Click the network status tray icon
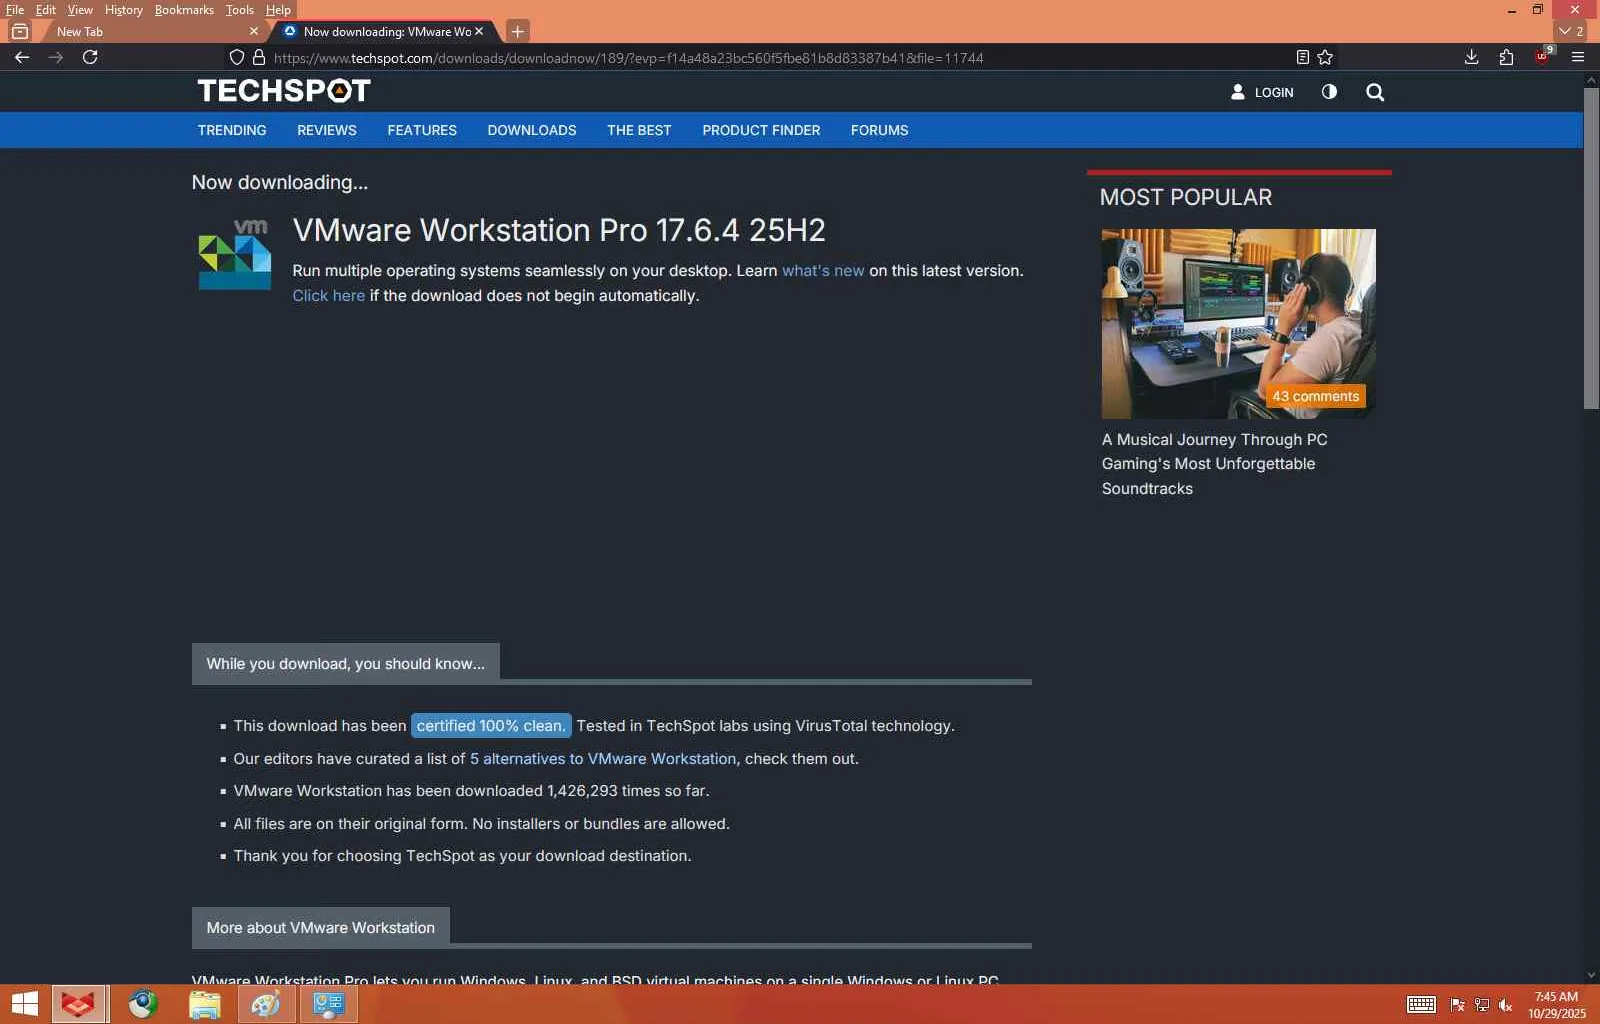 click(1482, 1005)
